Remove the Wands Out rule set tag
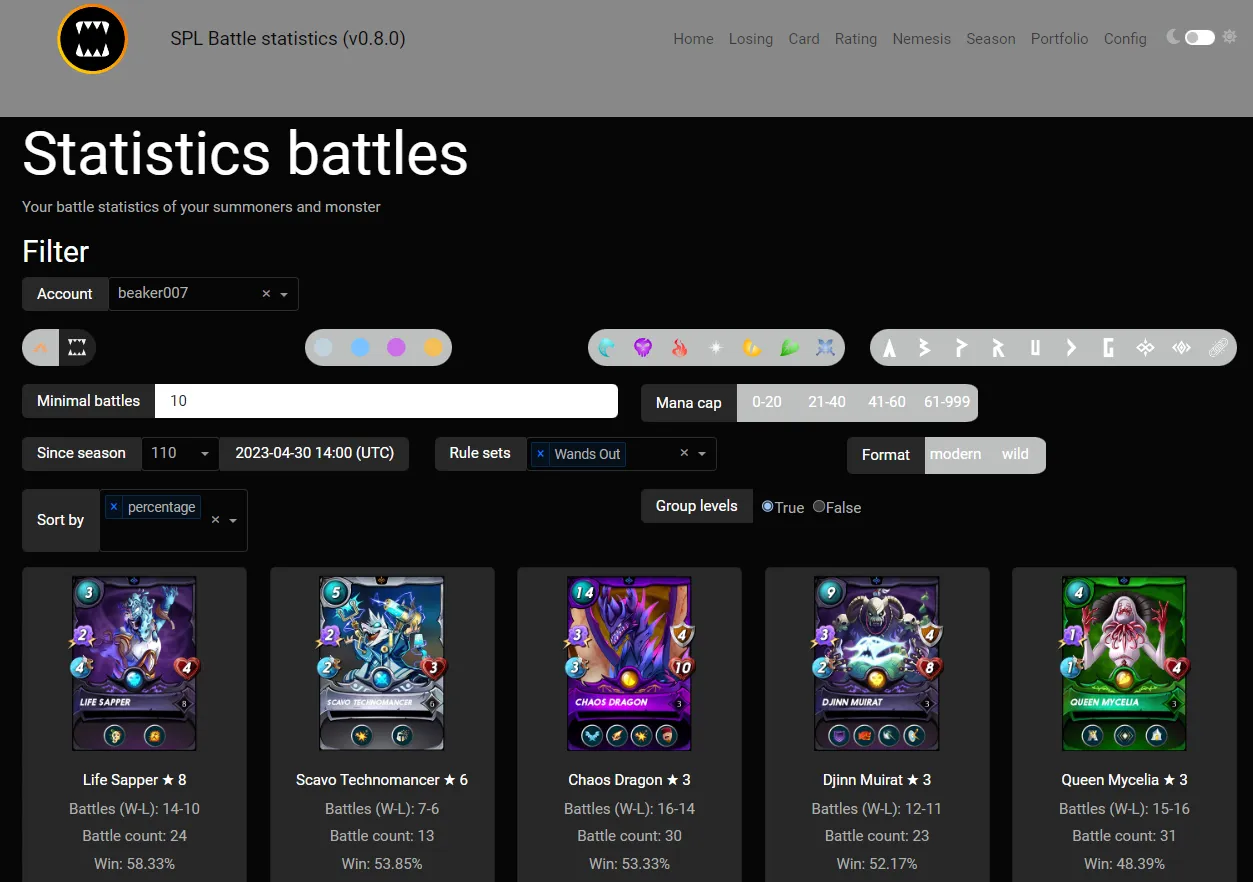Viewport: 1253px width, 882px height. point(541,454)
